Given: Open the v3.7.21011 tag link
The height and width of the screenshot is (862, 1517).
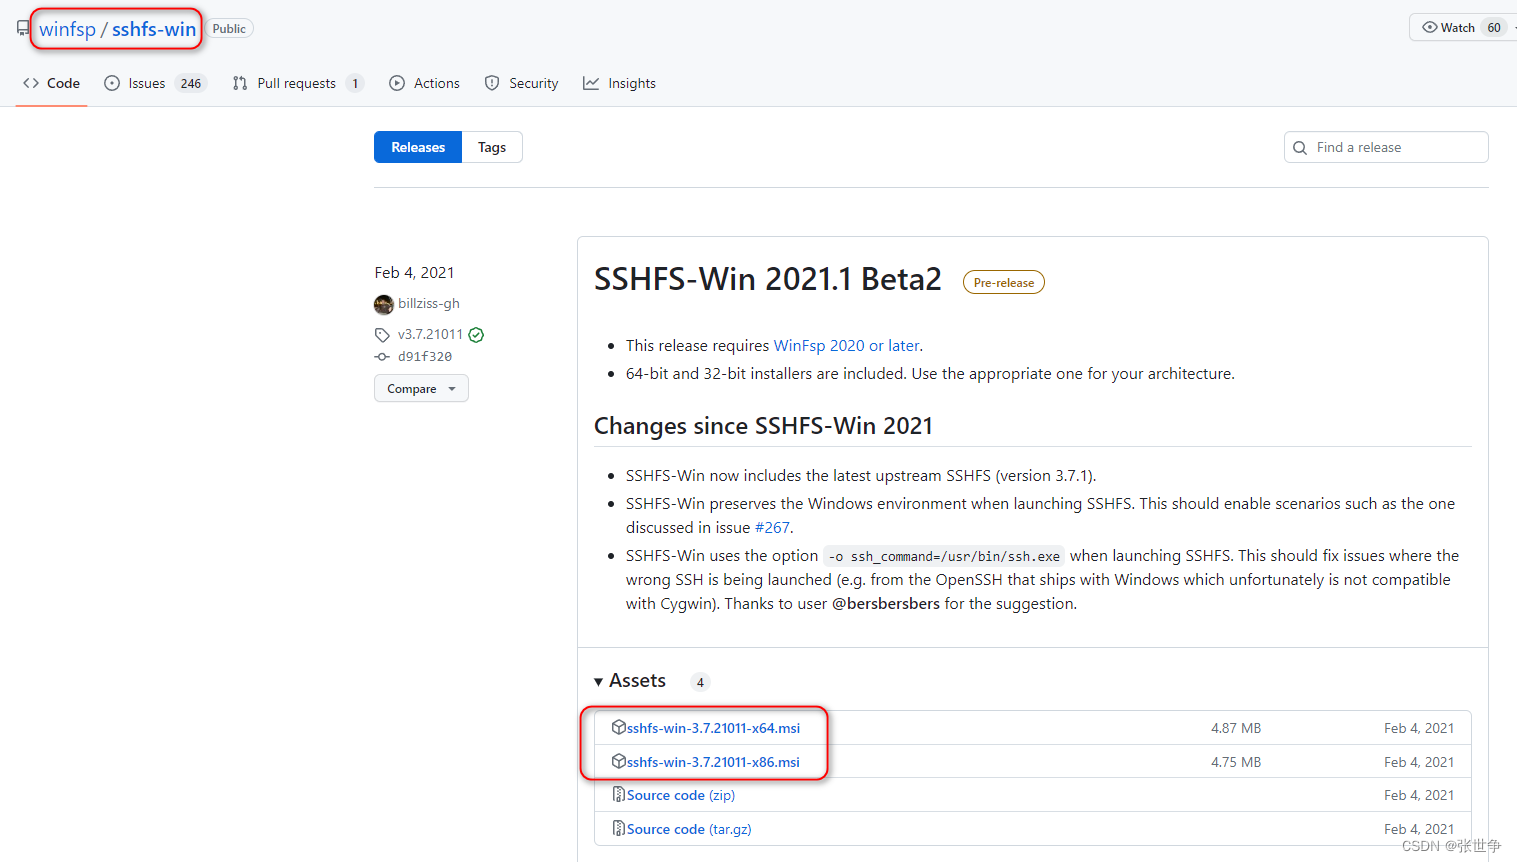Looking at the screenshot, I should pyautogui.click(x=430, y=334).
